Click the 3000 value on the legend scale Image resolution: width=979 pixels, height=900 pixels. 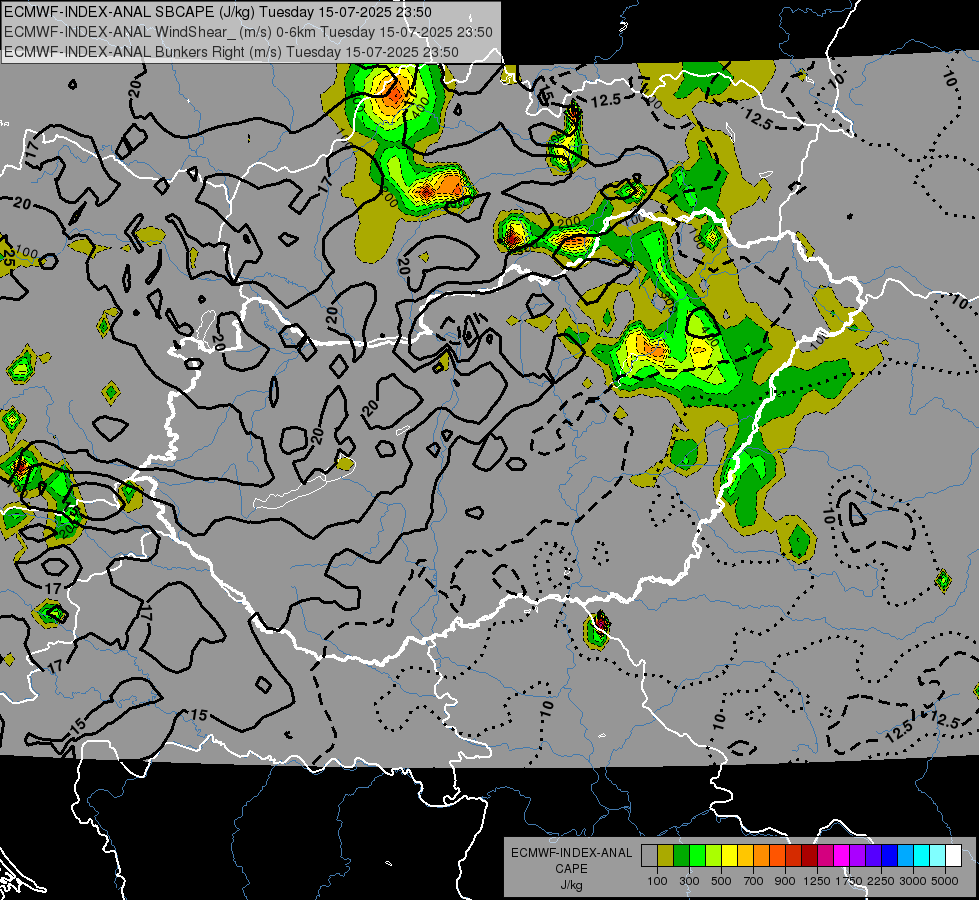(x=913, y=881)
